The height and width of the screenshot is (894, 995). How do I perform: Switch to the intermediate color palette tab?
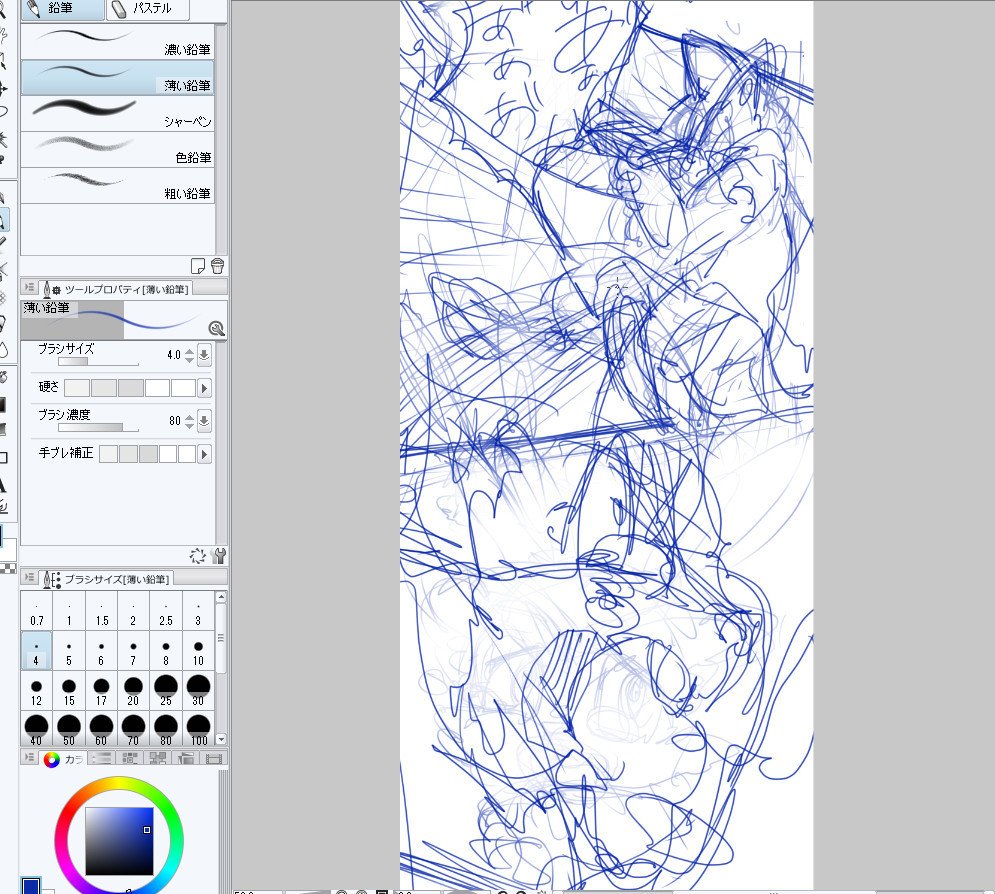157,758
